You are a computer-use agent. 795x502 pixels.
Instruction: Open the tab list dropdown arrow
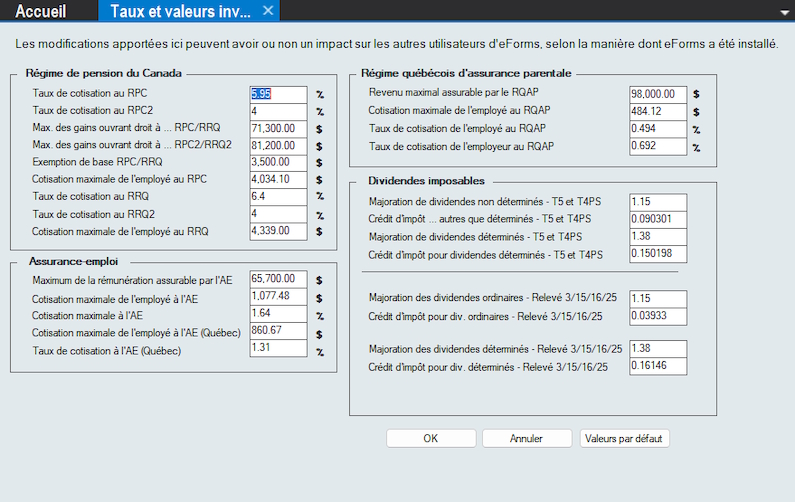[783, 12]
